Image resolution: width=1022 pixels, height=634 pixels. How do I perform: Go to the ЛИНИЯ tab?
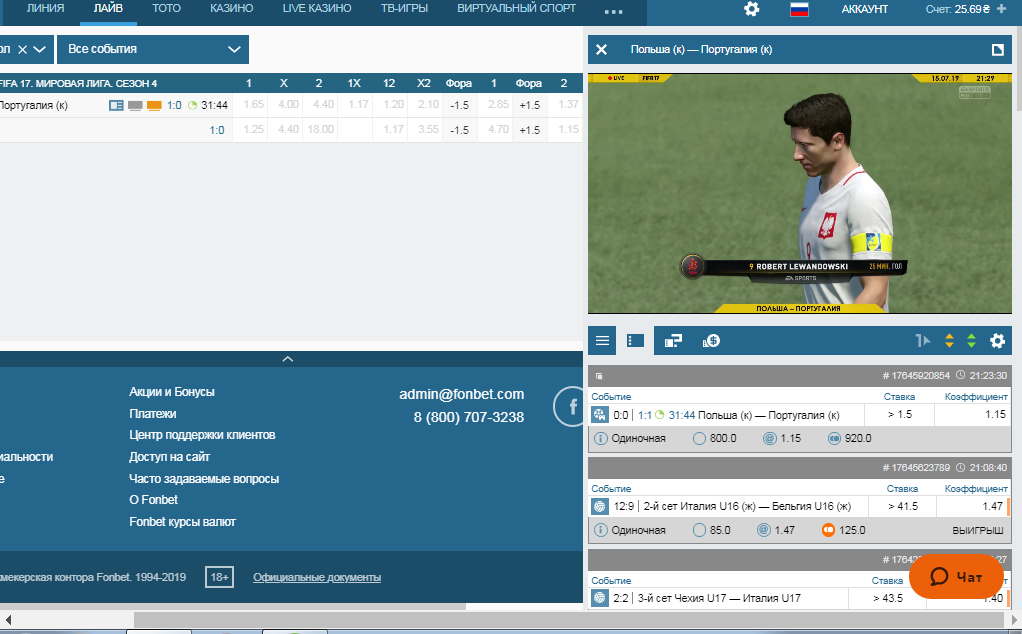click(x=45, y=8)
